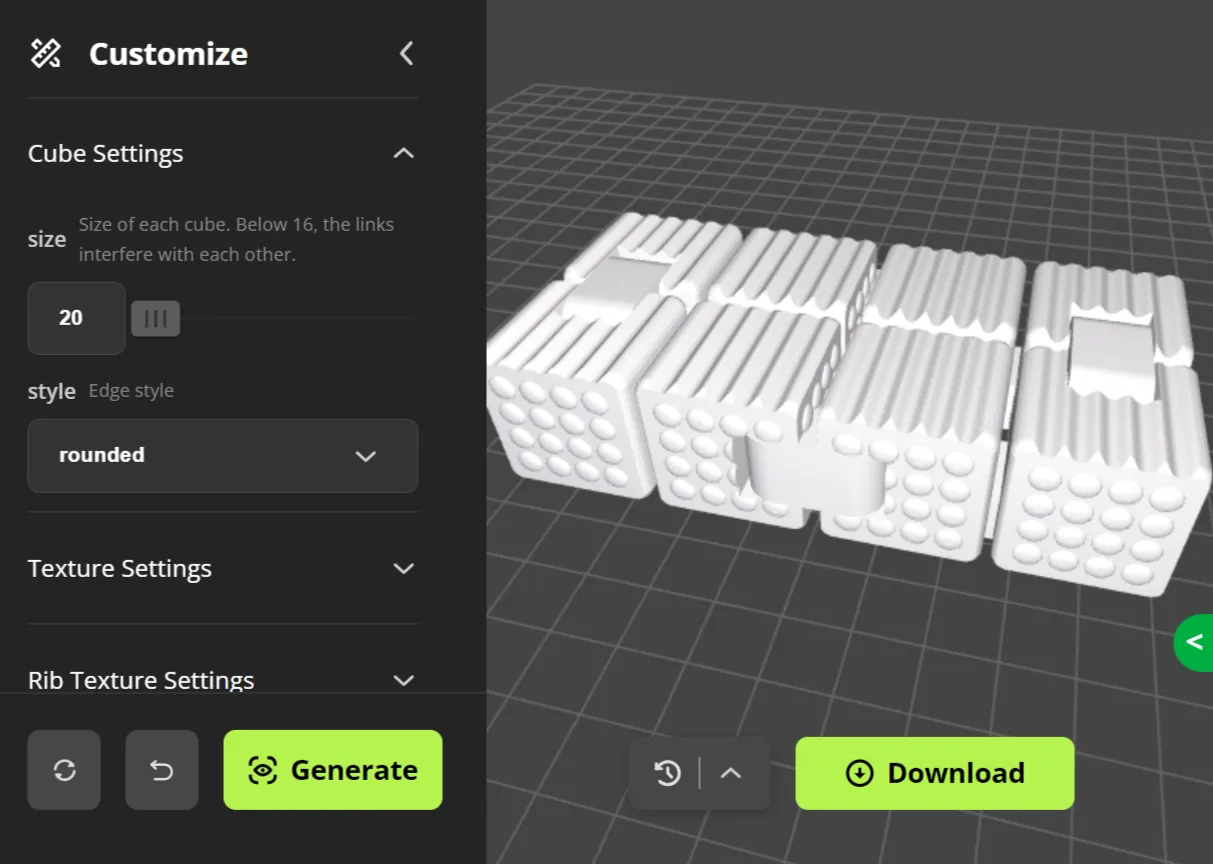The image size is (1213, 864).
Task: Click the size input showing 20
Action: (76, 318)
